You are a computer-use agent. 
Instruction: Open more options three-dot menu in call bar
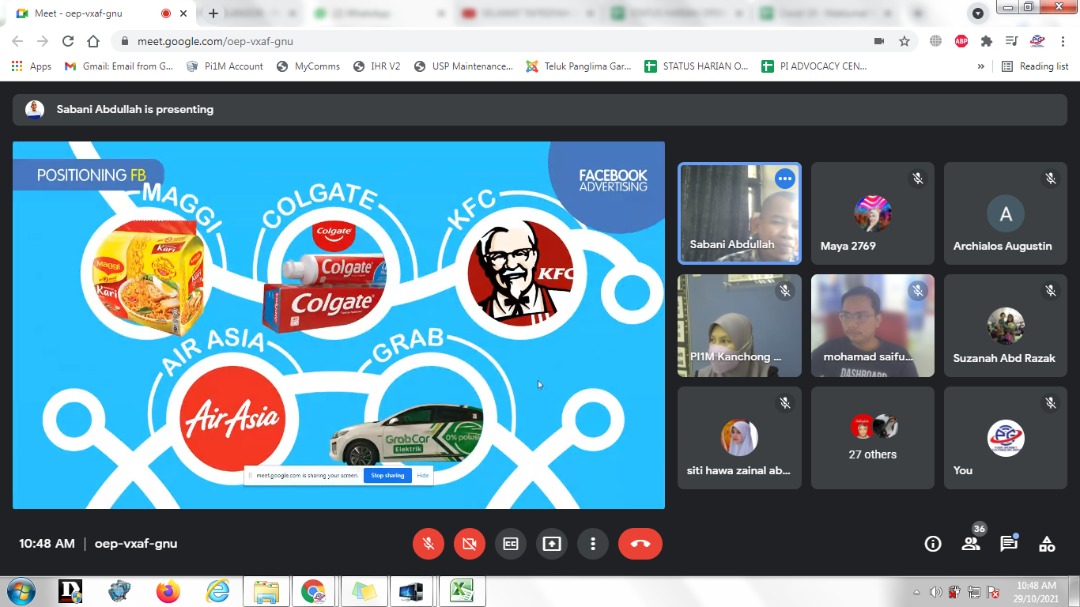click(x=592, y=544)
